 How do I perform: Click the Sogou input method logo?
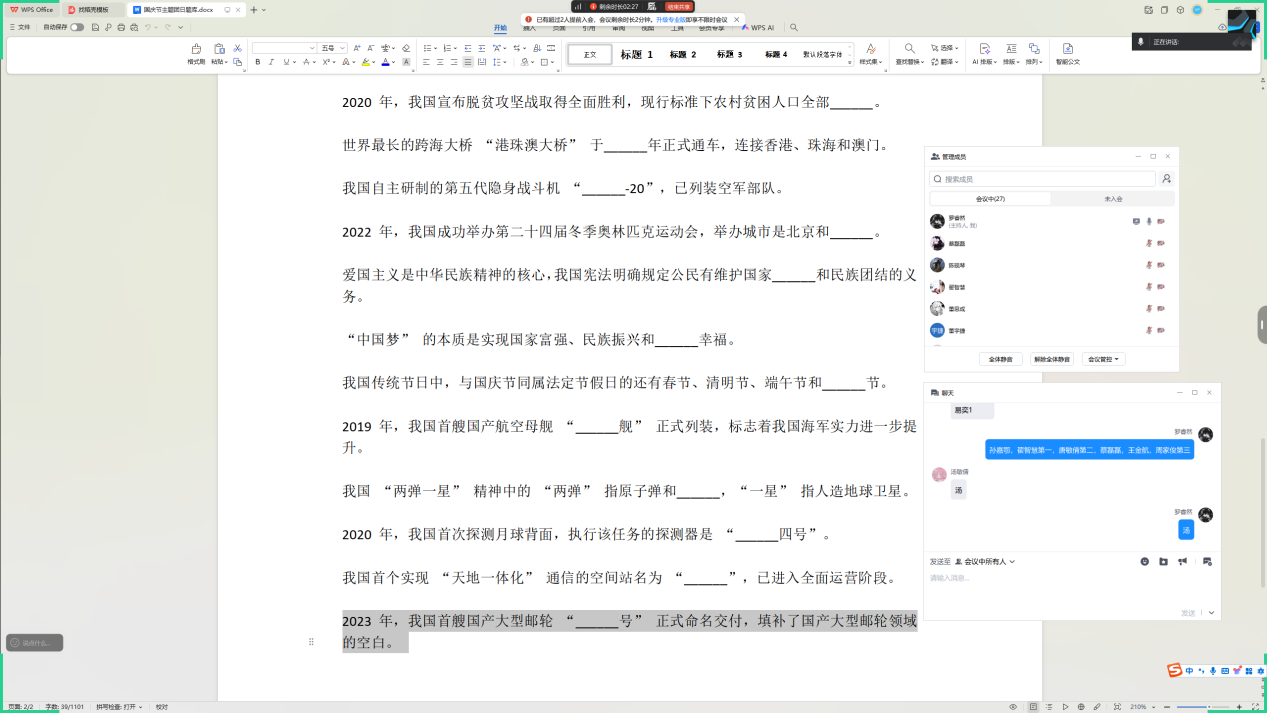(x=1174, y=671)
